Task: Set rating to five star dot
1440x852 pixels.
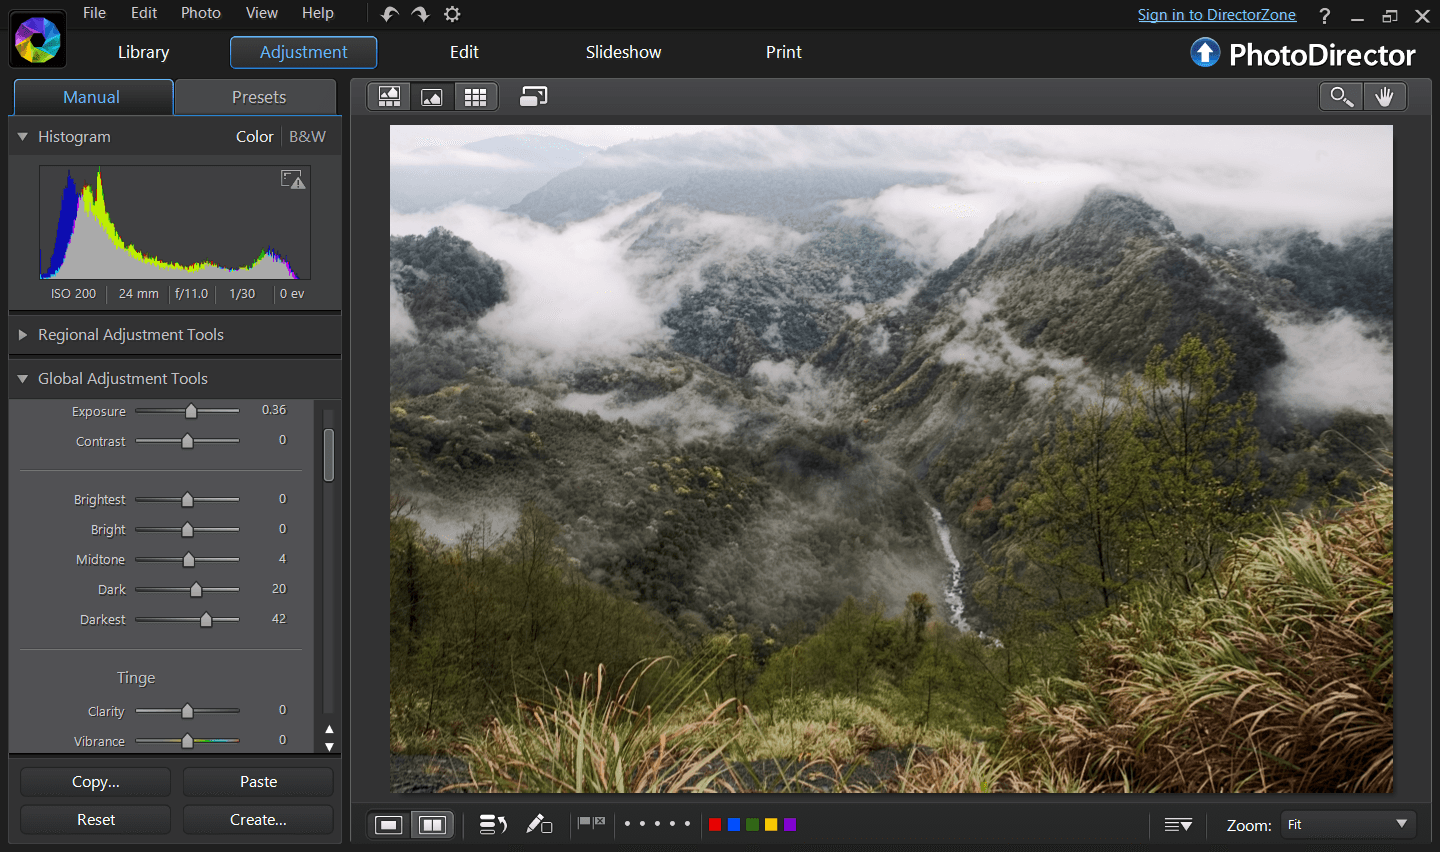Action: click(687, 824)
